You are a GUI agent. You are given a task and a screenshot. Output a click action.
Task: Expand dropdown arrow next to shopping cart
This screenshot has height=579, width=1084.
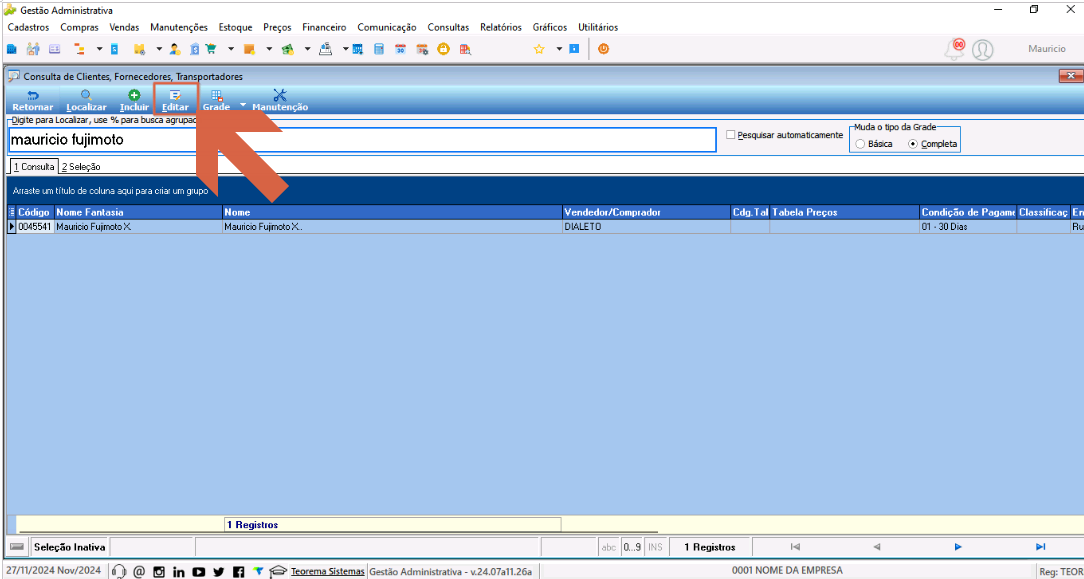pyautogui.click(x=231, y=49)
